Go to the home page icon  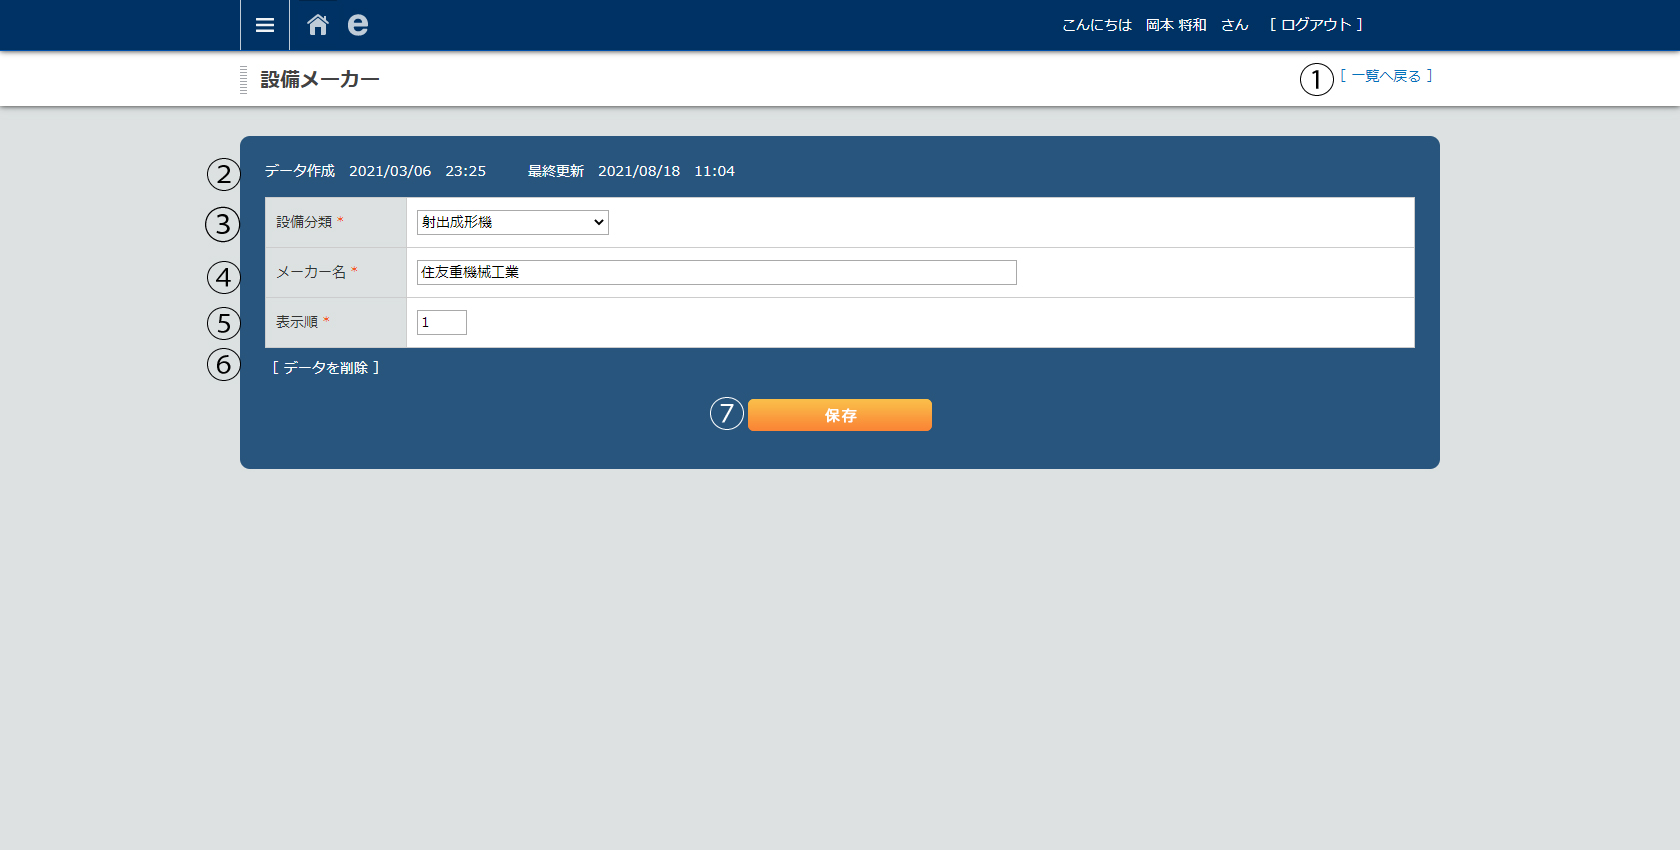coord(318,25)
